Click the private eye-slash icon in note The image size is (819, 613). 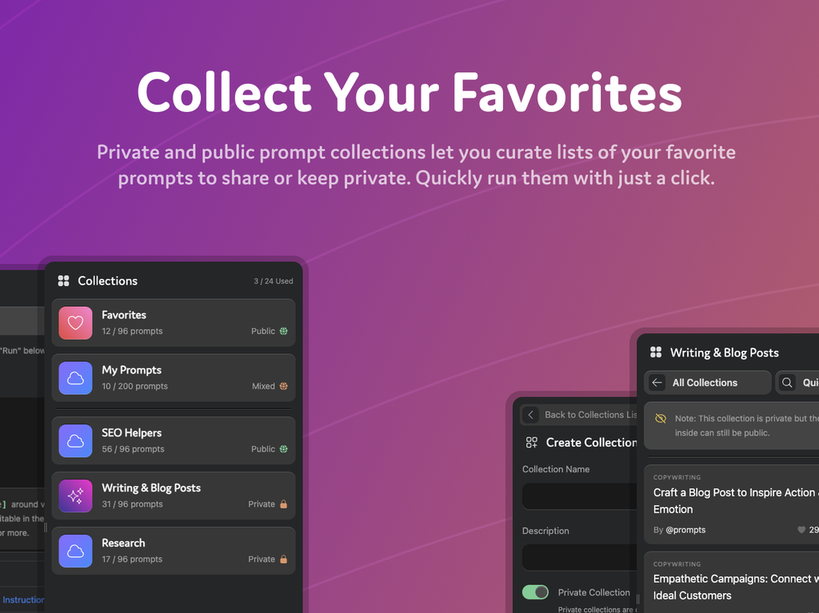click(660, 419)
